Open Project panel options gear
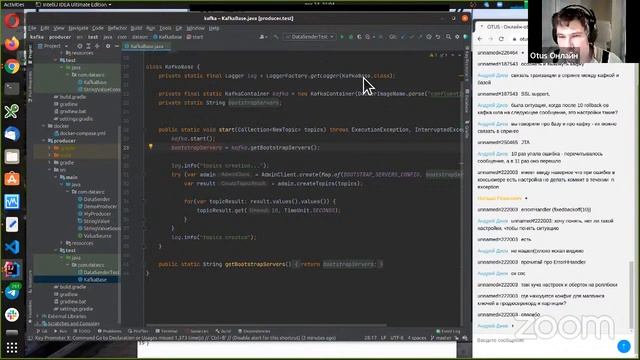The width and height of the screenshot is (640, 360). pyautogui.click(x=108, y=46)
